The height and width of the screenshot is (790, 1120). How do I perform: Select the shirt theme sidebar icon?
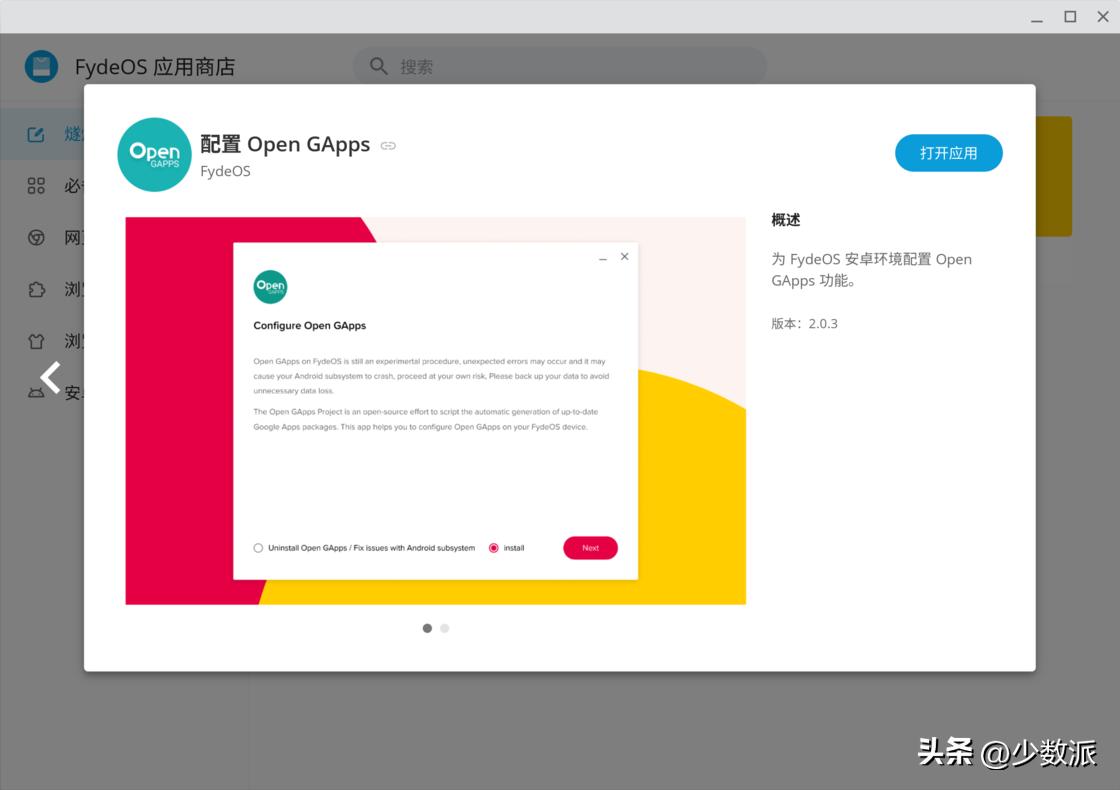coord(36,341)
